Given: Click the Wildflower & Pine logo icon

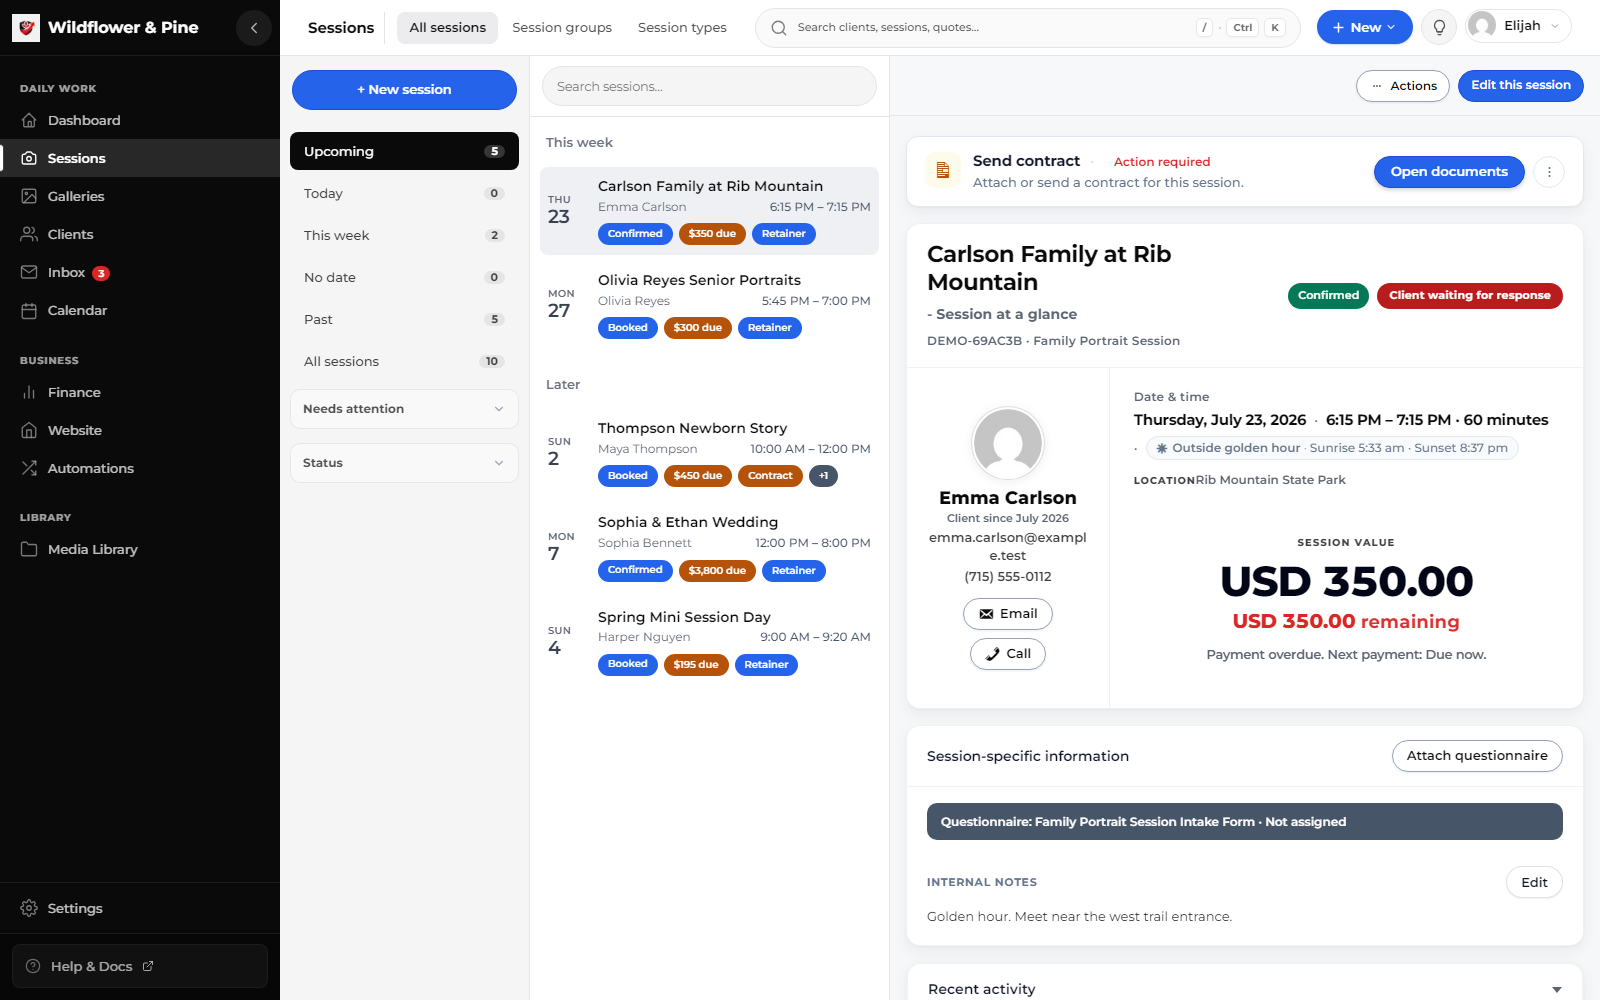Looking at the screenshot, I should (26, 28).
